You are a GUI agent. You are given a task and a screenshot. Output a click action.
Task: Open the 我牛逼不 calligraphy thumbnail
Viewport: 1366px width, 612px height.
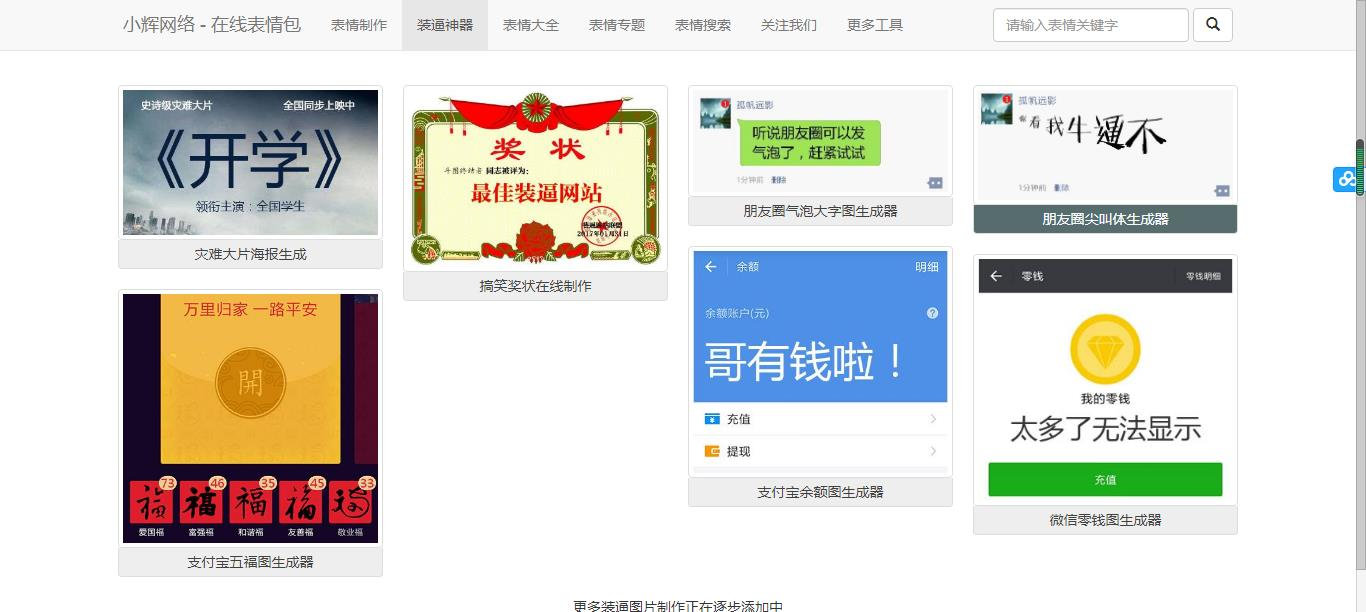[x=1105, y=145]
